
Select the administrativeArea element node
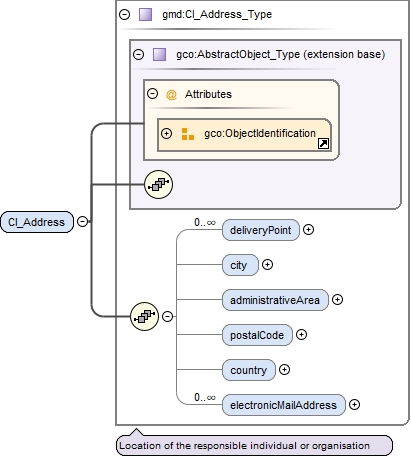pyautogui.click(x=275, y=300)
